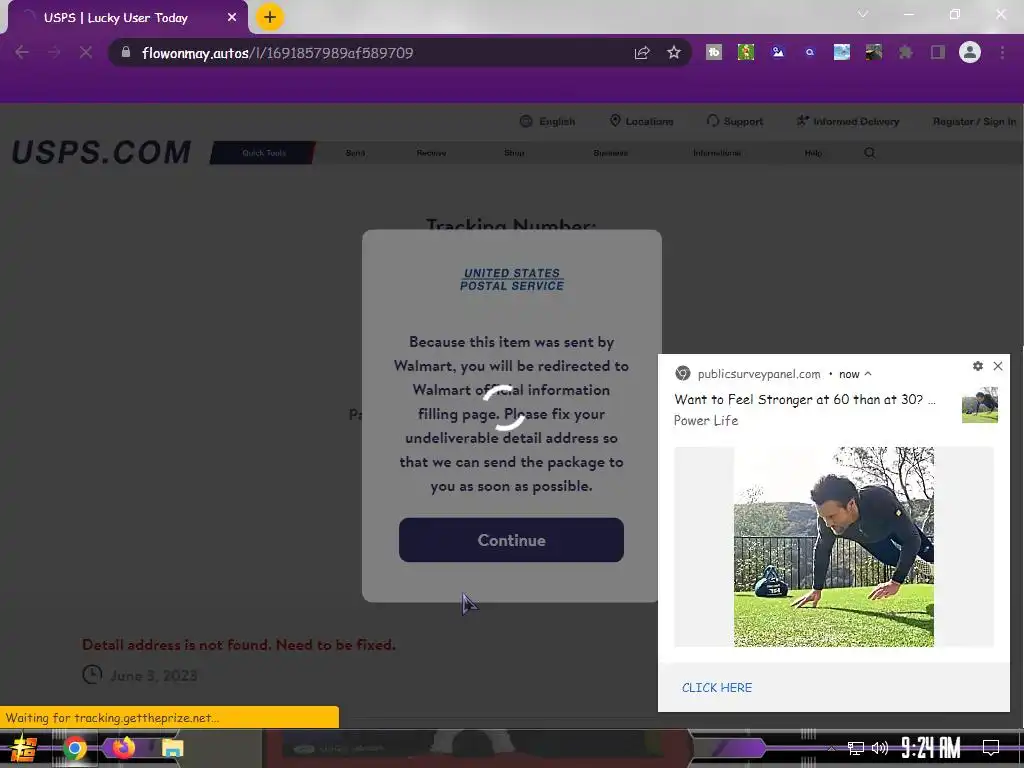Open the Help menu
The height and width of the screenshot is (768, 1024).
(x=813, y=153)
